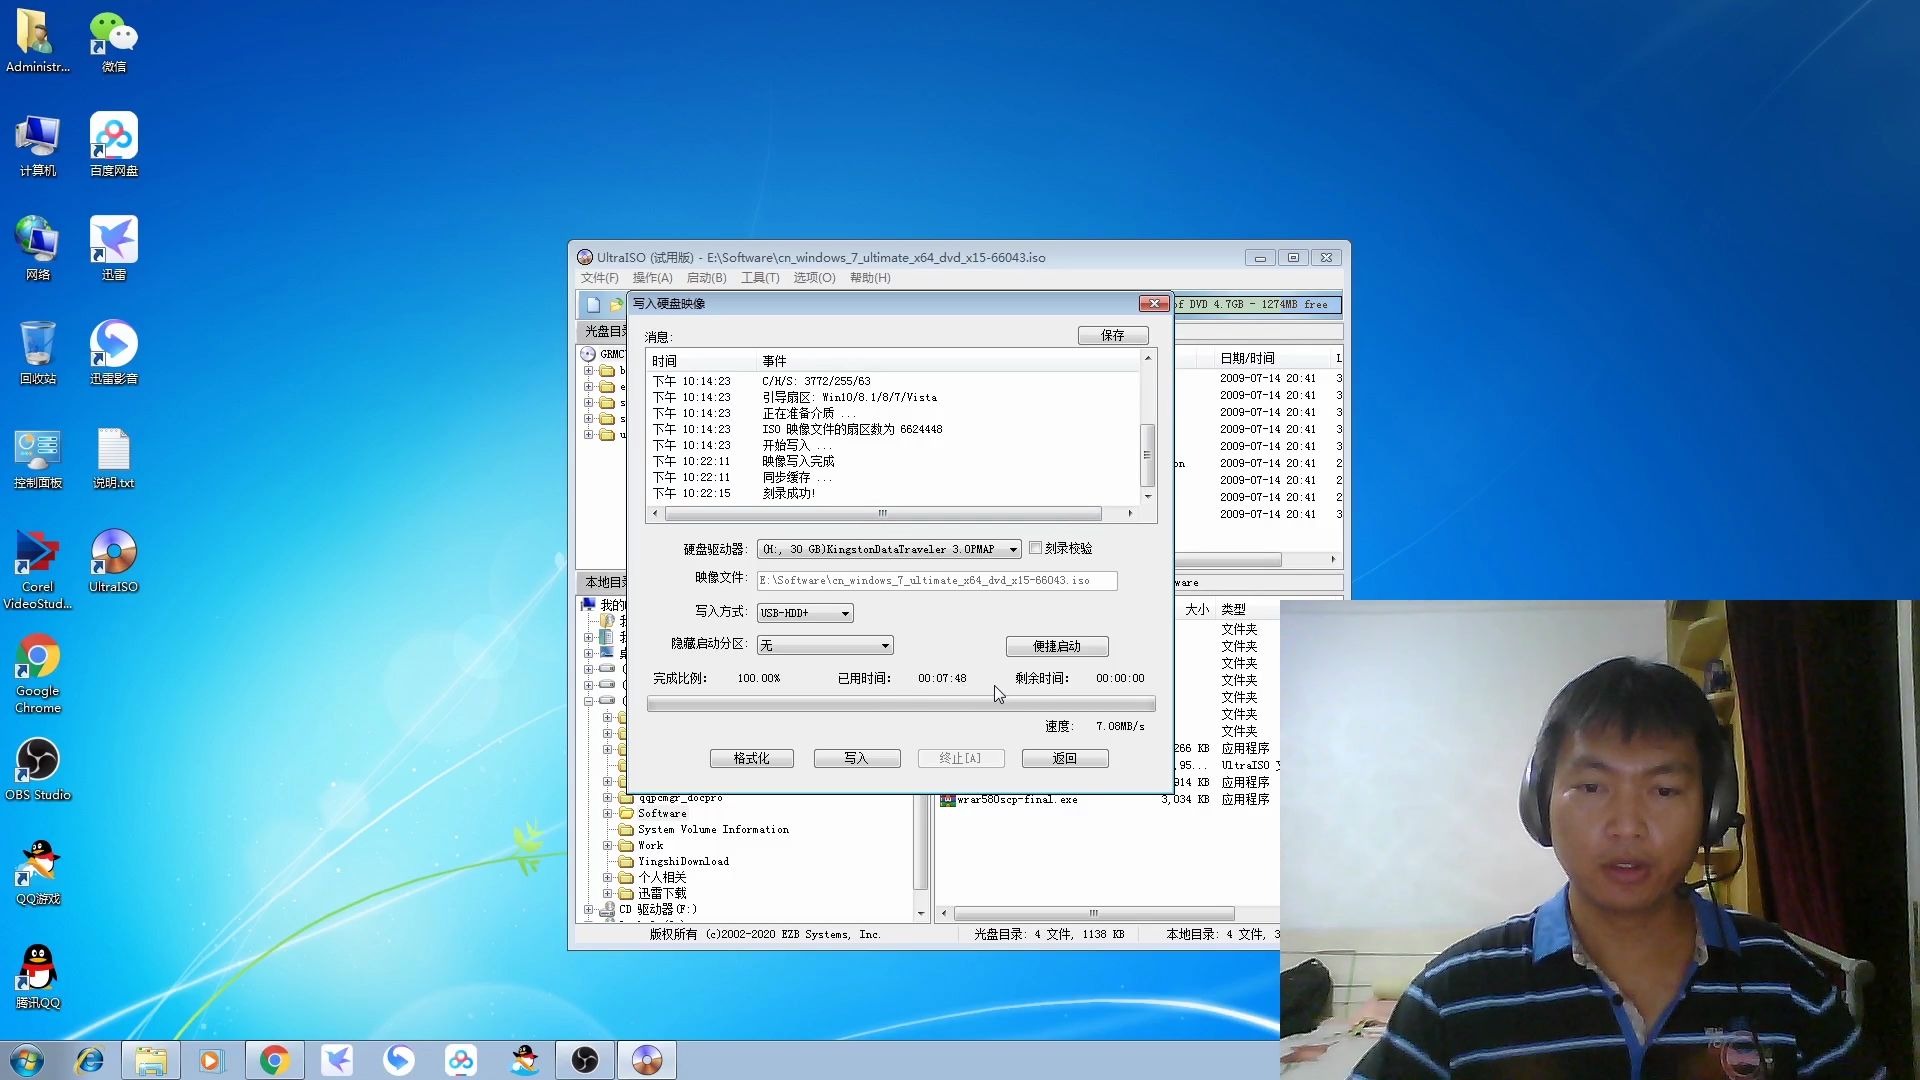Image resolution: width=1920 pixels, height=1080 pixels.
Task: Open Chrome from the taskbar
Action: [274, 1060]
